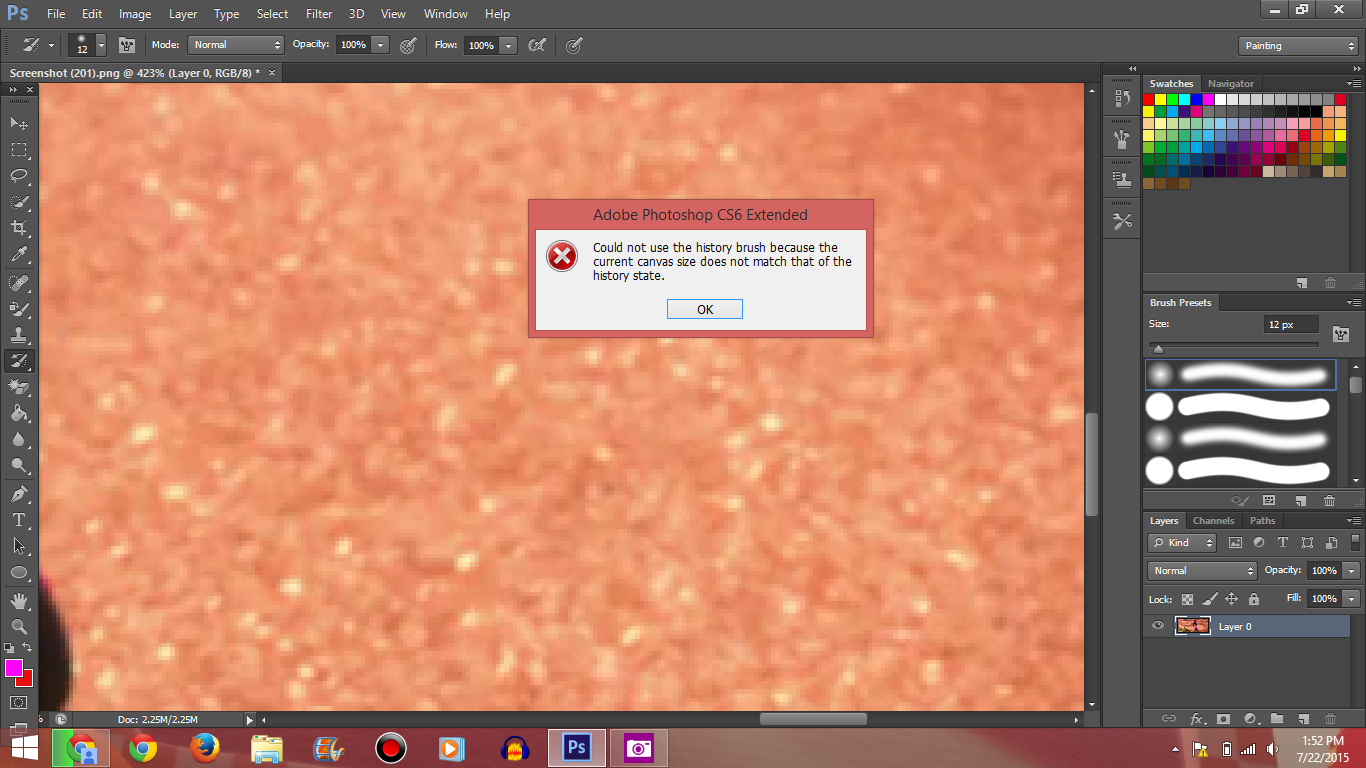
Task: Select the Eyedropper tool
Action: coord(19,255)
